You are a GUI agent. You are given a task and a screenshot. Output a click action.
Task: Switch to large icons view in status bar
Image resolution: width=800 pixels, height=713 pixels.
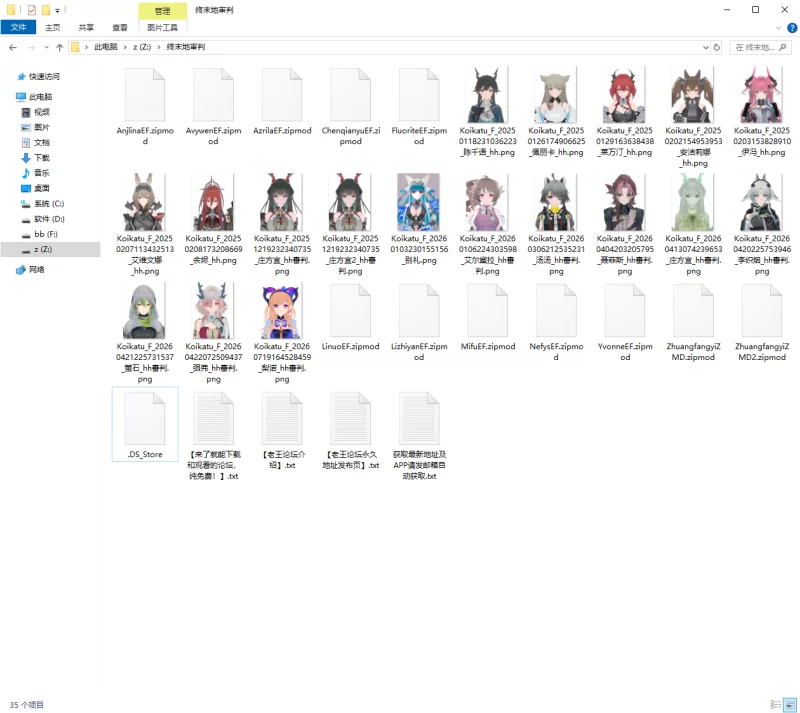tap(790, 705)
